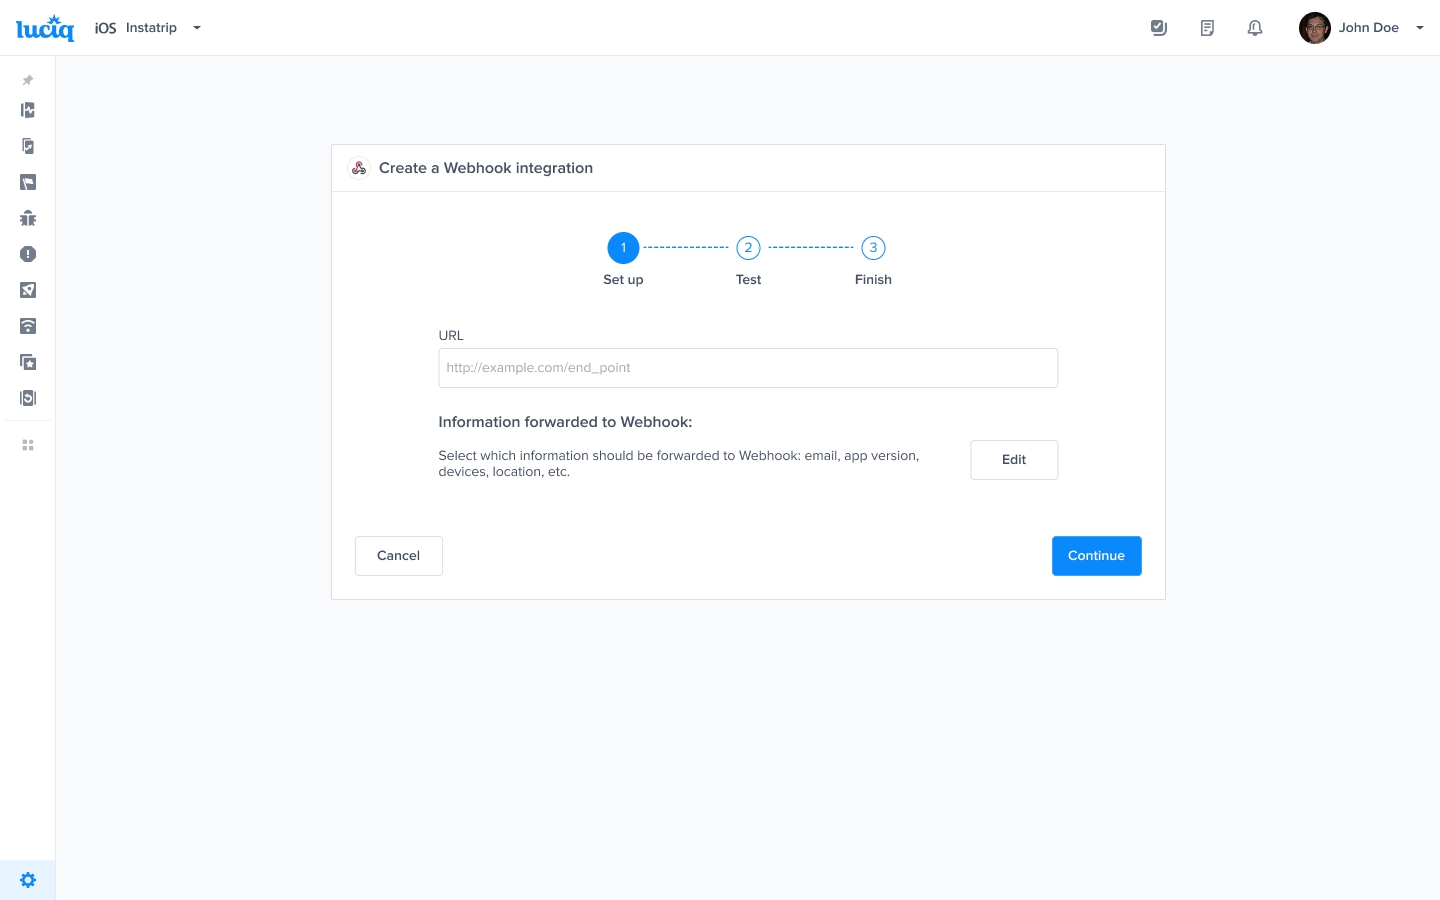Screen dimensions: 1440x900
Task: Open the checklist icon in the top bar
Action: pyautogui.click(x=1159, y=28)
